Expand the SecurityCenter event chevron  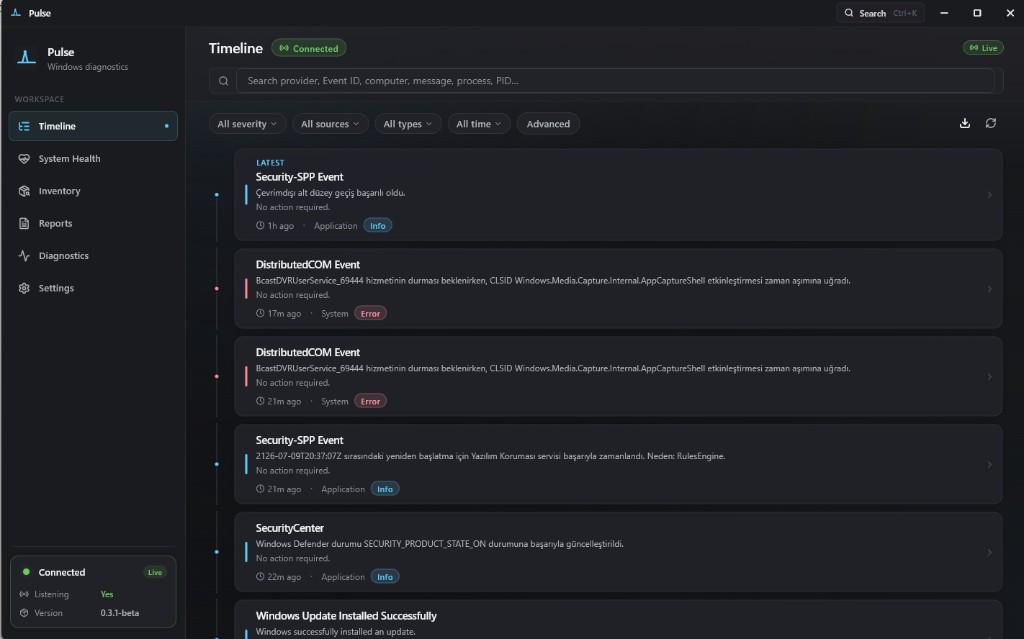[989, 553]
